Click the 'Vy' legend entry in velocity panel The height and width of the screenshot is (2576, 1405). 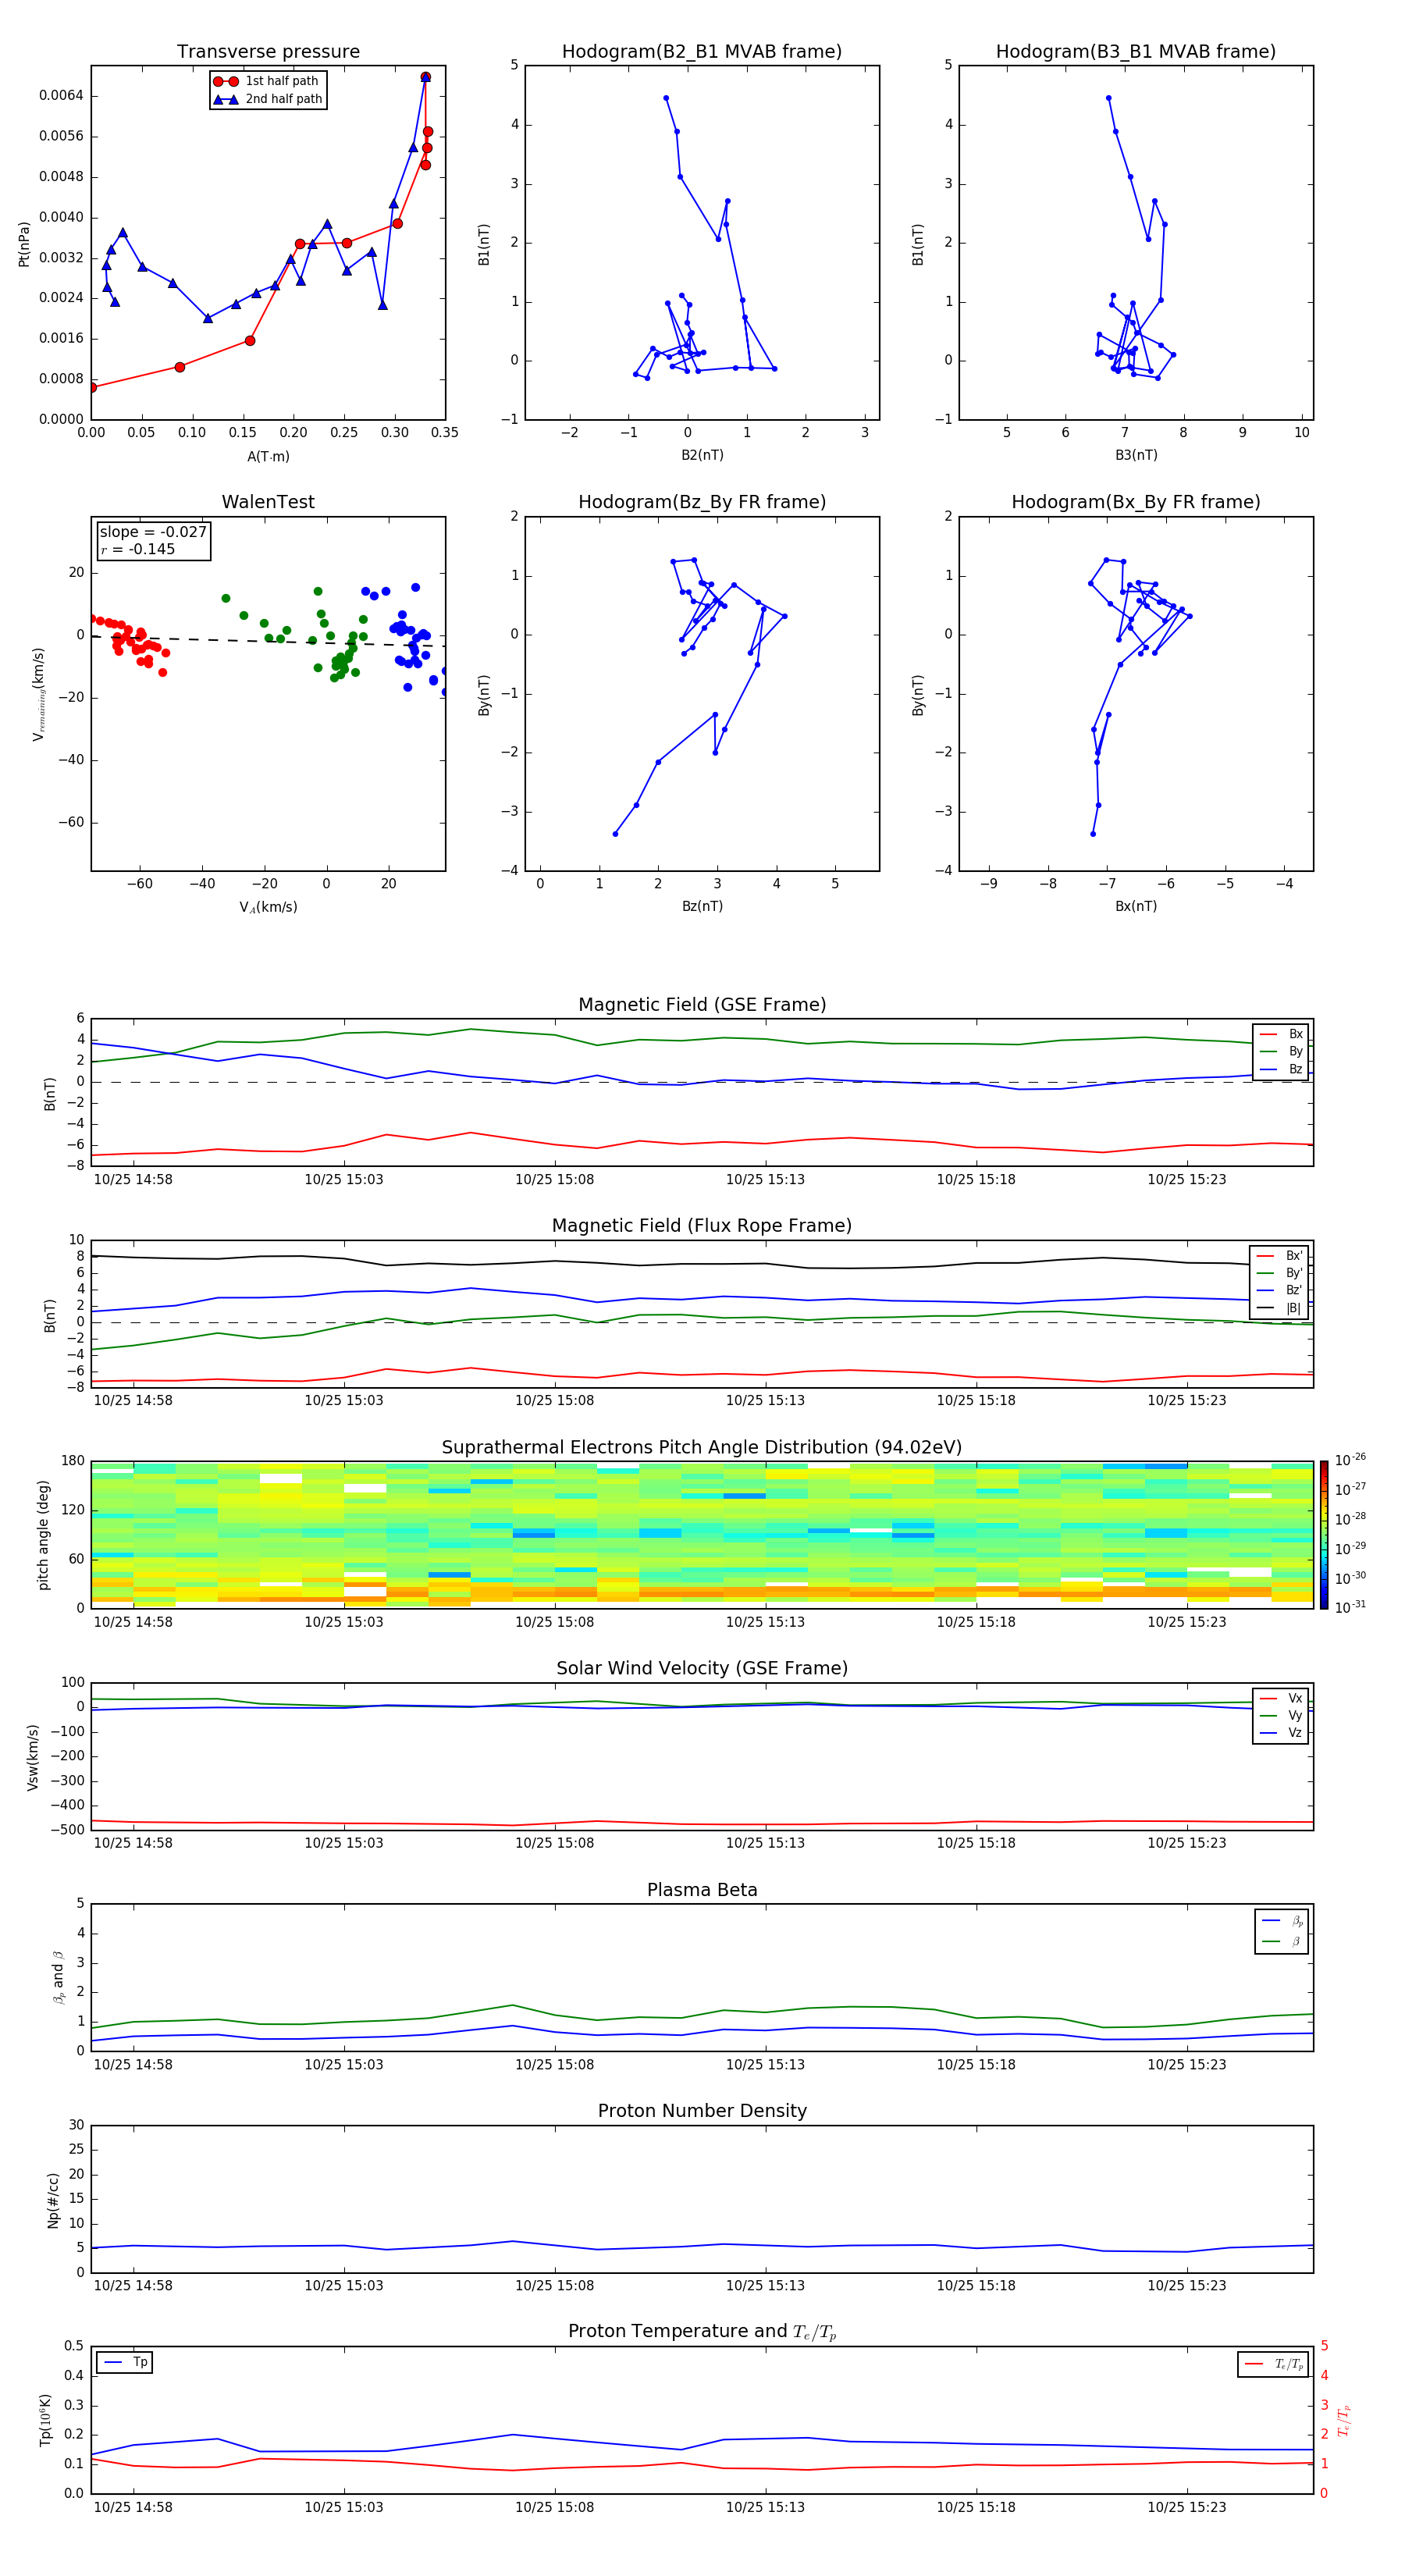pos(1281,1716)
